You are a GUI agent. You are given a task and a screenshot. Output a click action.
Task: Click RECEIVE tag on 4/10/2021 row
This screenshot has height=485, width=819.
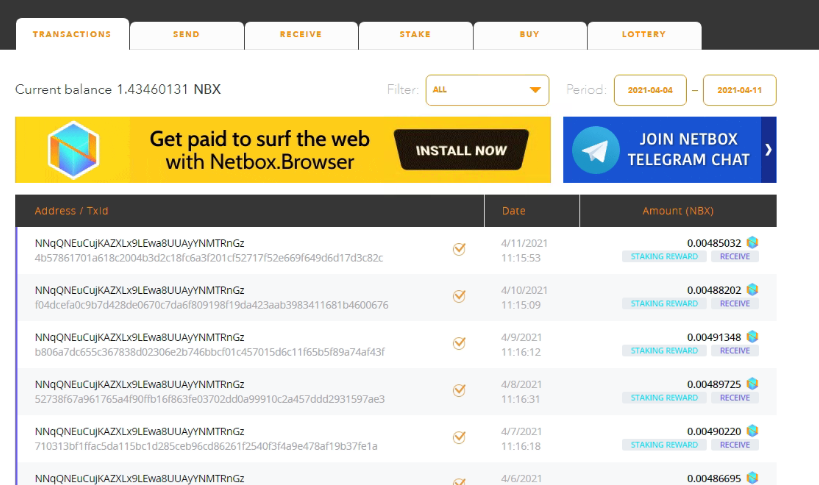pyautogui.click(x=735, y=303)
